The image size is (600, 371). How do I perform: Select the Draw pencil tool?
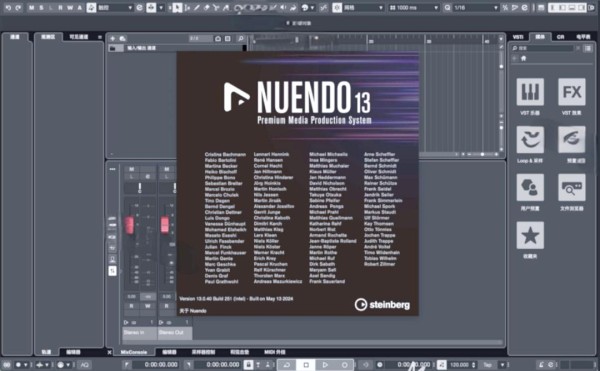tap(197, 8)
